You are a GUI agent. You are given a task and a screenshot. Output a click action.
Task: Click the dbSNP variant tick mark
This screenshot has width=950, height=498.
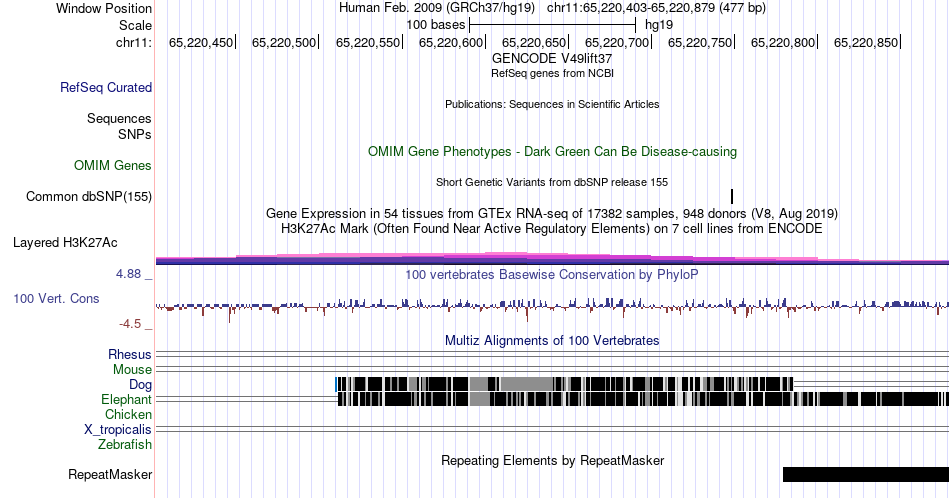click(732, 196)
